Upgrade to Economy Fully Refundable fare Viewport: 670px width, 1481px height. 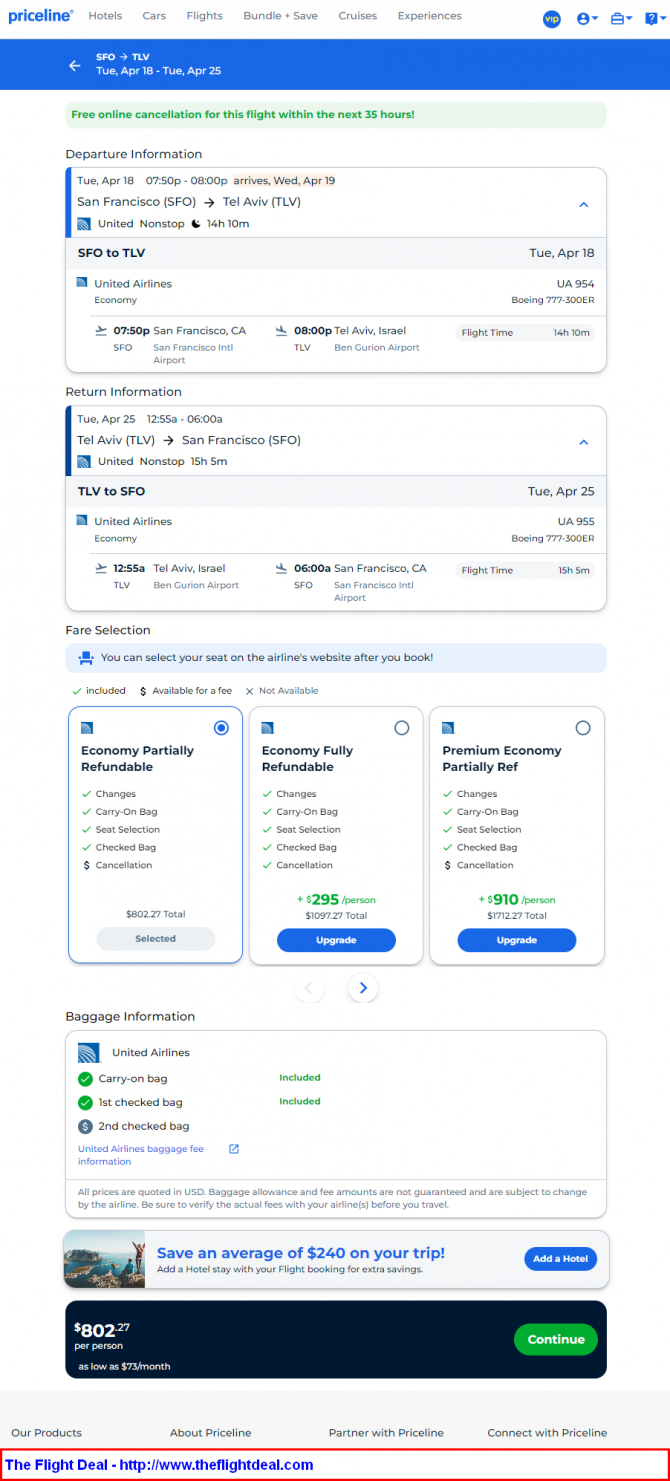point(336,940)
